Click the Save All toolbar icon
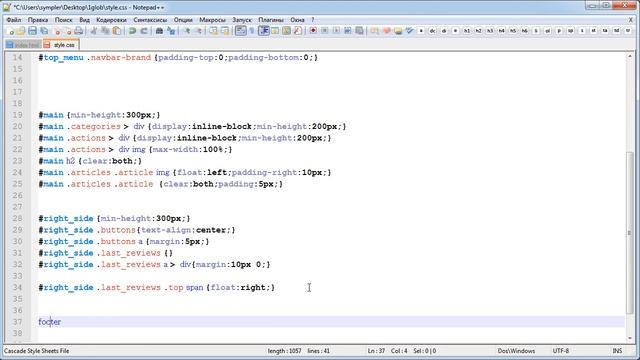Screen dimensions: 640x360 click(x=44, y=31)
